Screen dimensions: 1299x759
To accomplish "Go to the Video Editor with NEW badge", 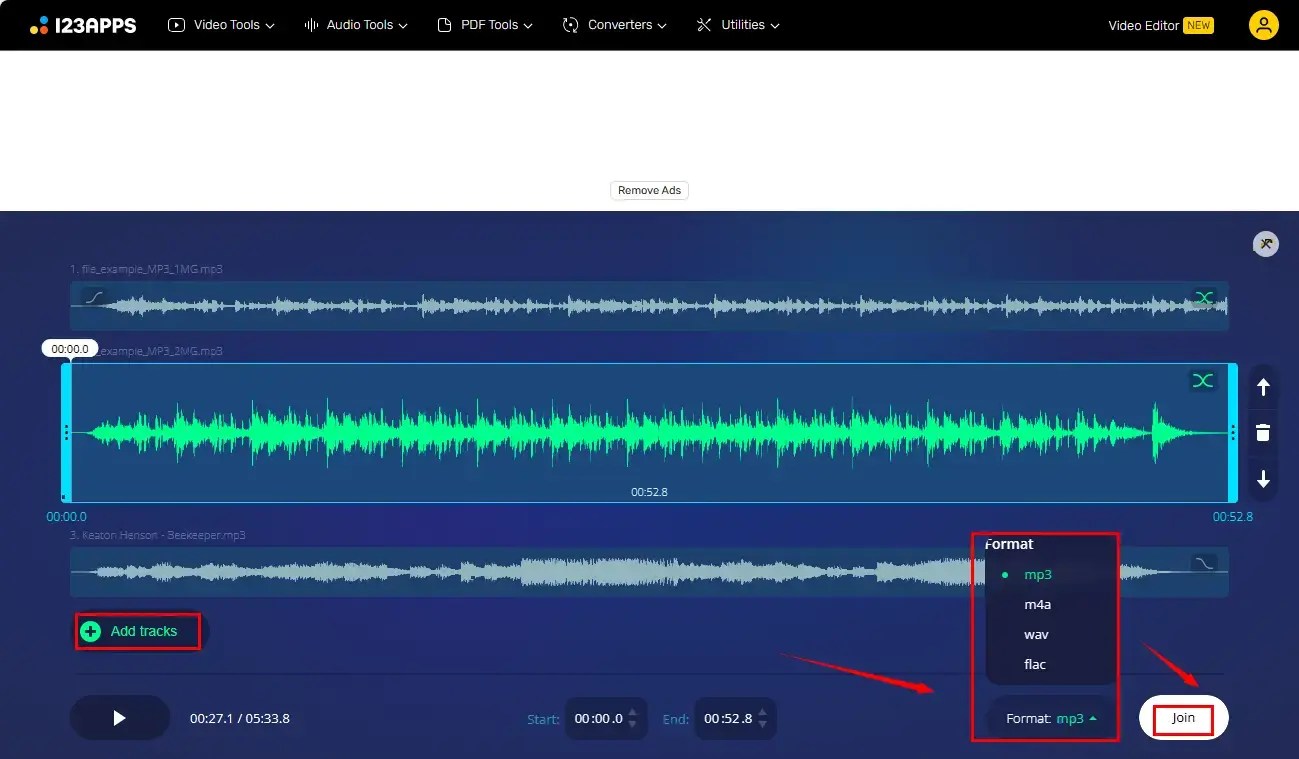I will (1159, 25).
